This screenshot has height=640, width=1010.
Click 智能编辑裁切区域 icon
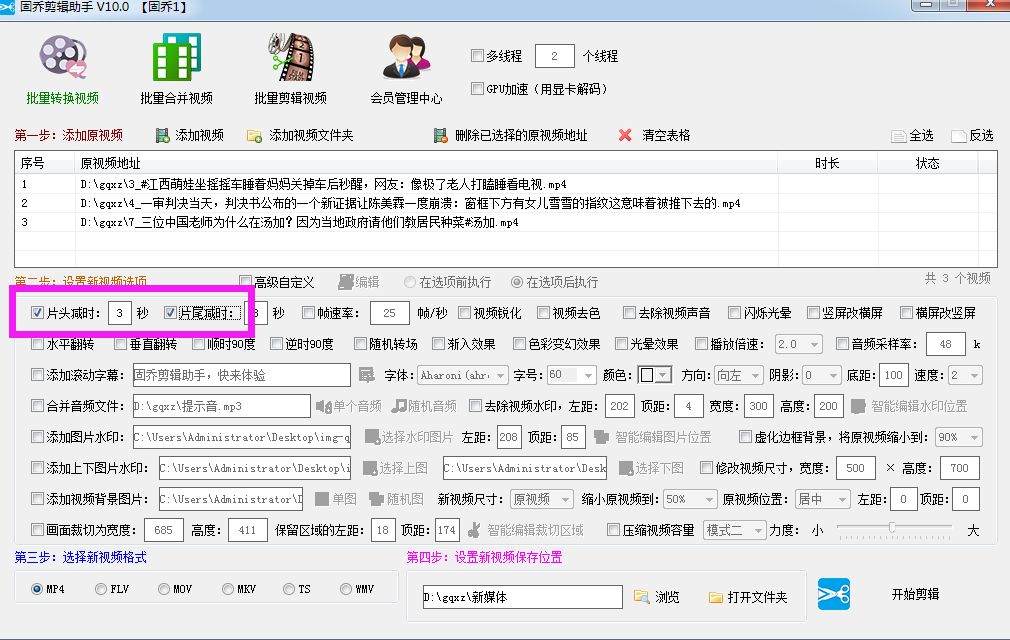click(x=474, y=530)
